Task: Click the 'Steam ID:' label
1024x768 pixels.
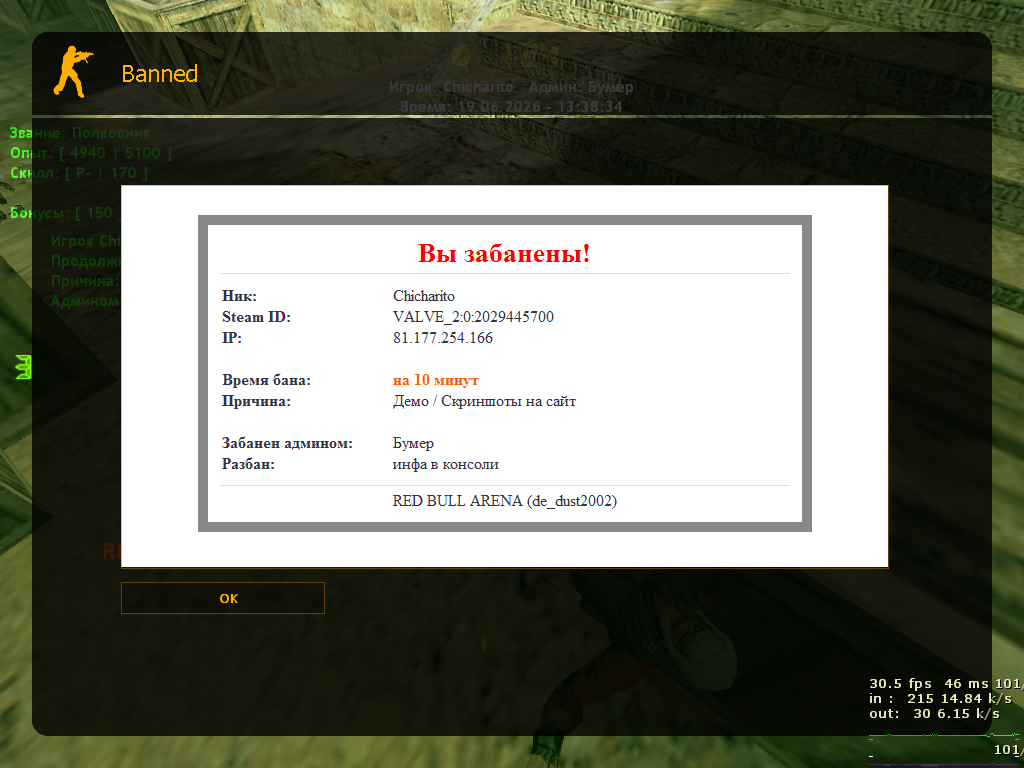Action: click(257, 317)
